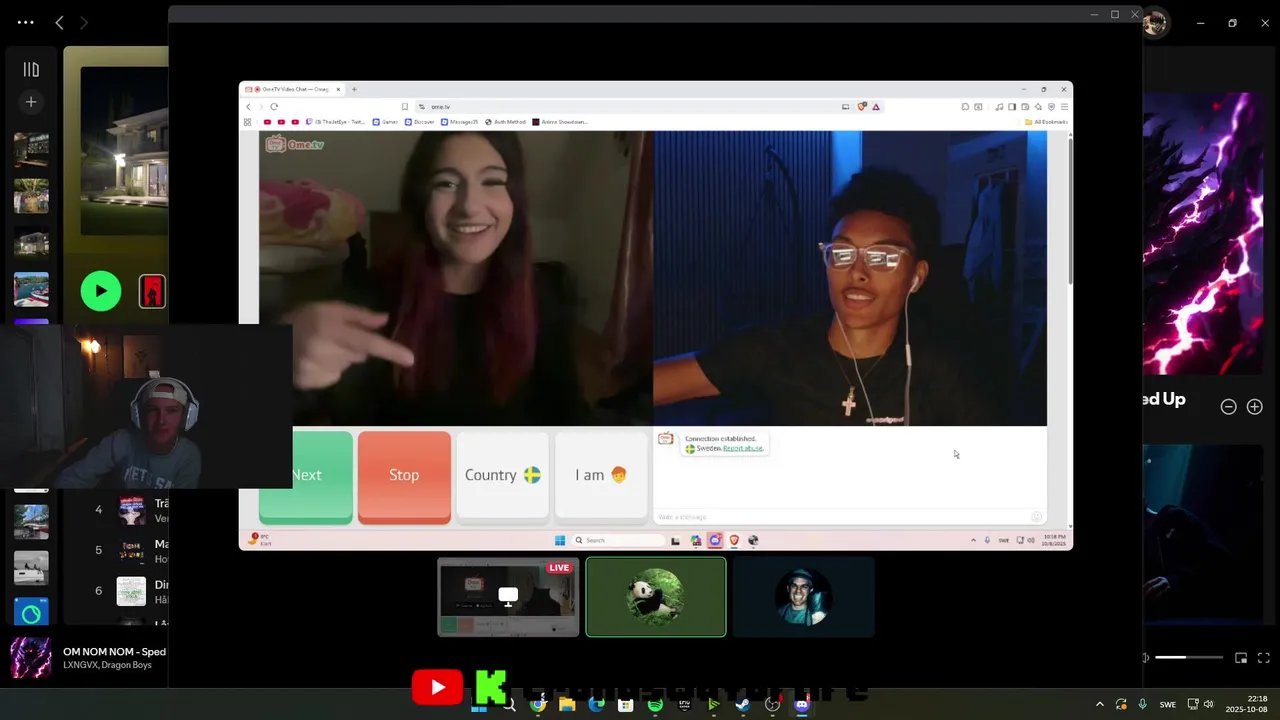
Task: Open Spotify mini player icon
Action: (1241, 658)
